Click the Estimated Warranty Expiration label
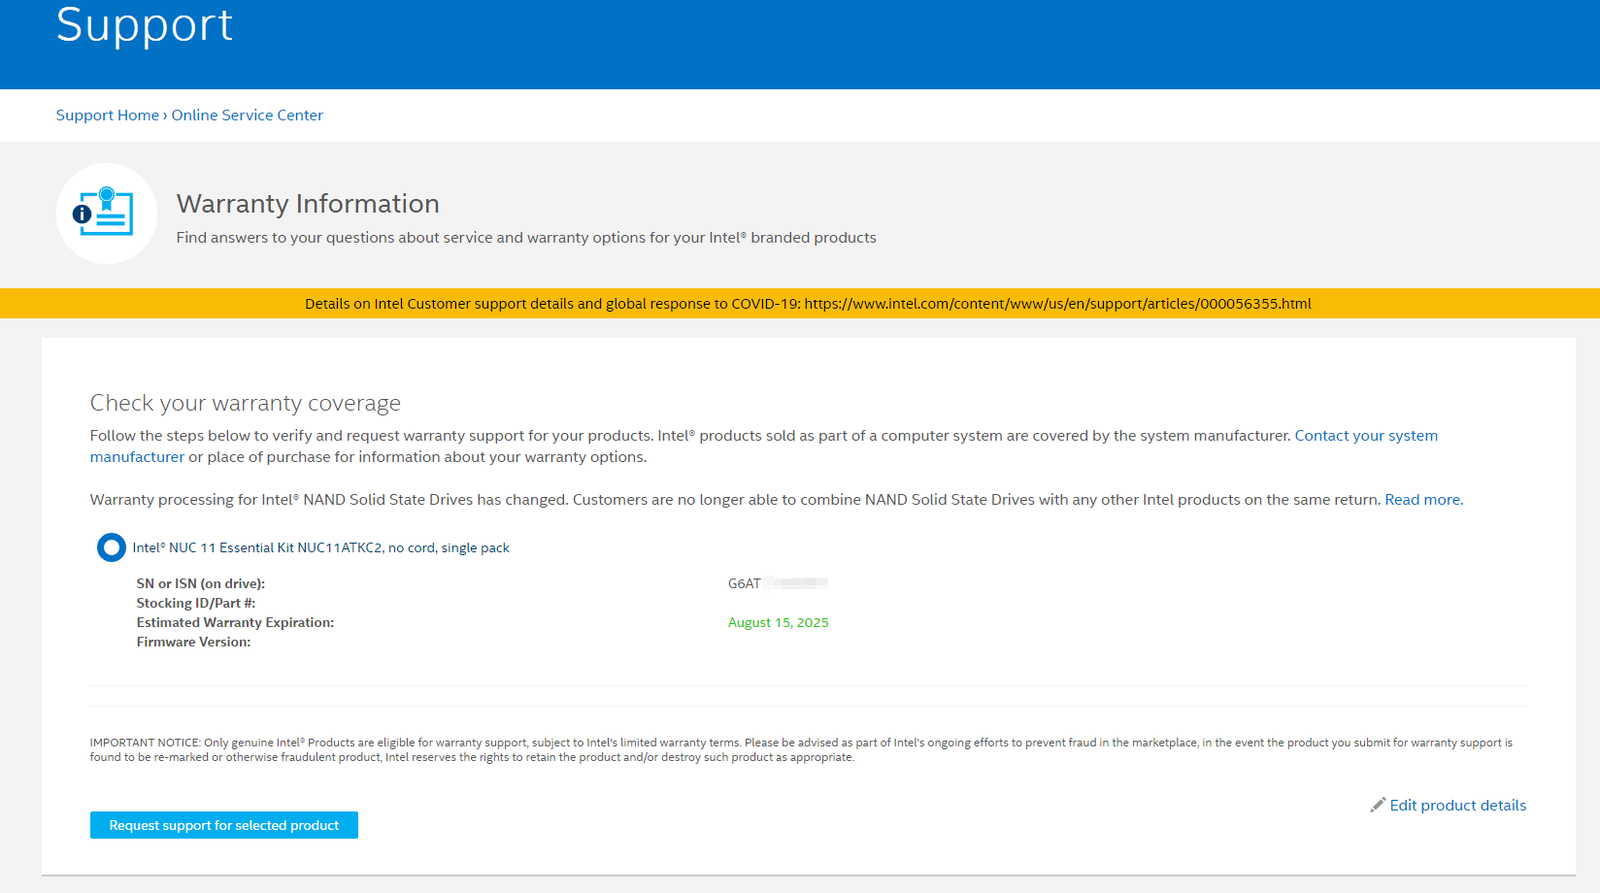Screen dimensions: 1600x893 click(x=235, y=622)
